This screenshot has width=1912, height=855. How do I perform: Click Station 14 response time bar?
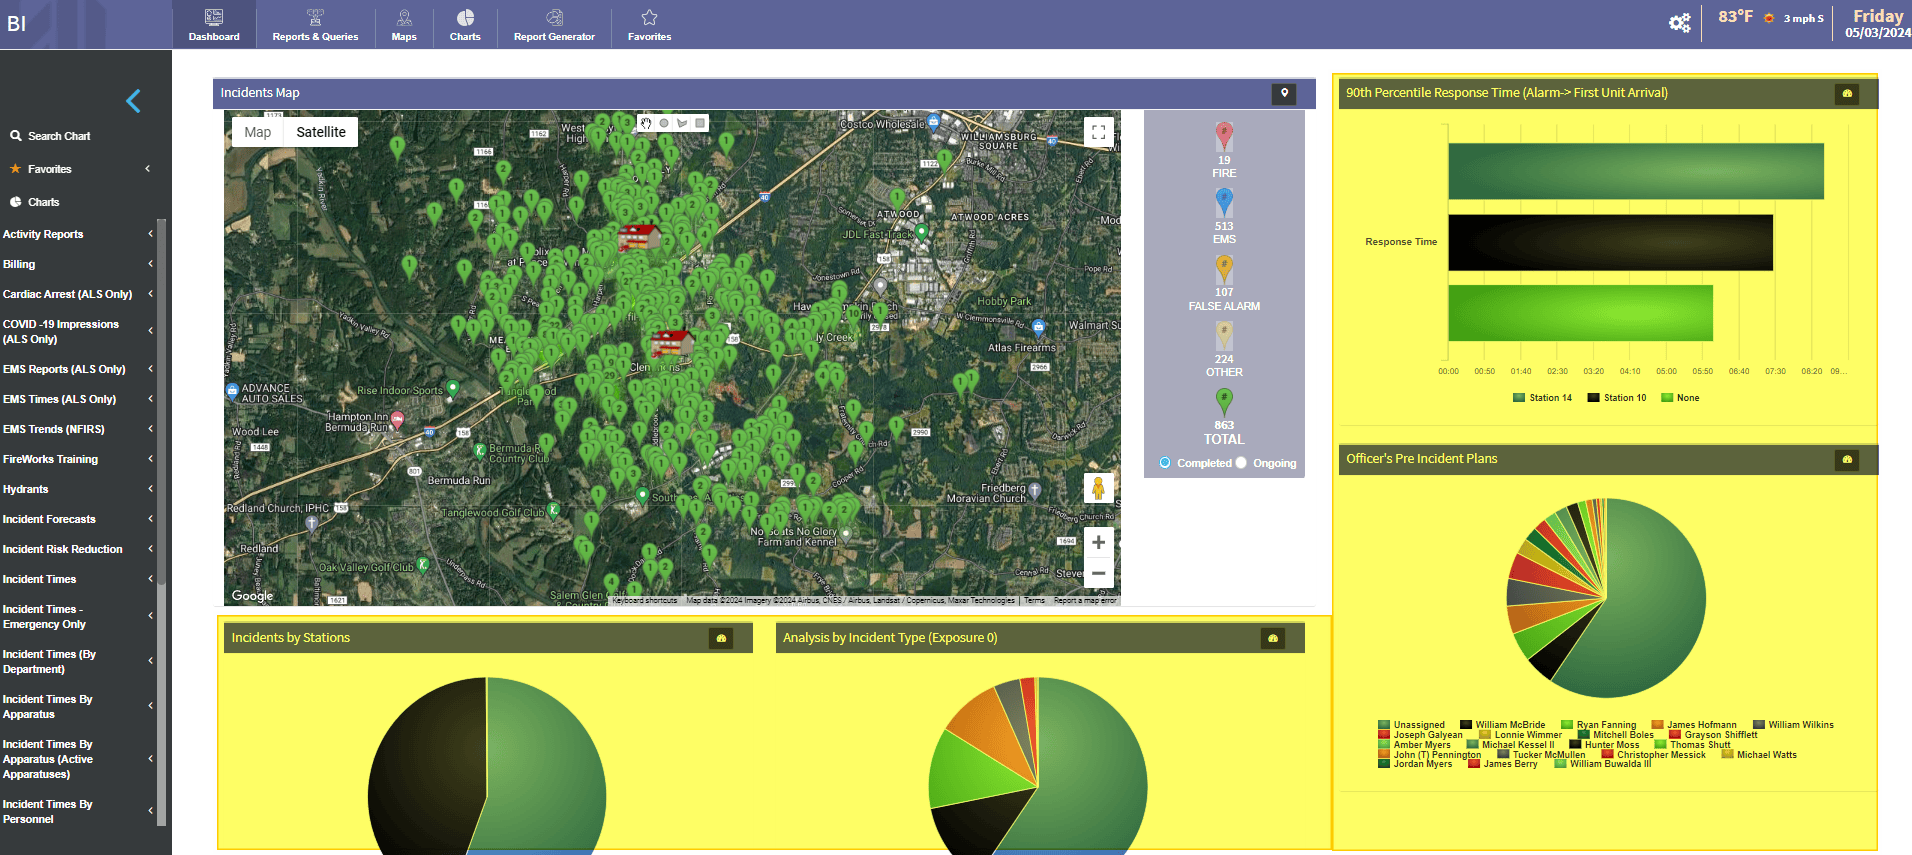click(1636, 171)
